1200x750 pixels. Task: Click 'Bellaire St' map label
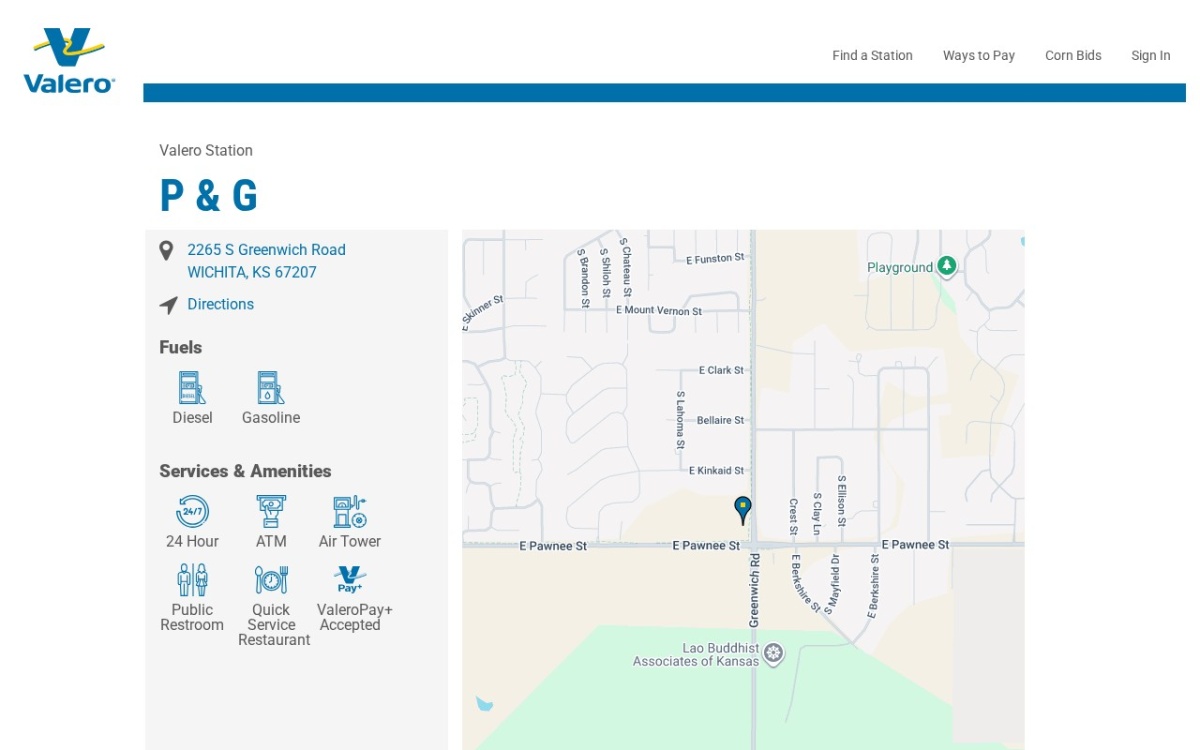tap(720, 420)
